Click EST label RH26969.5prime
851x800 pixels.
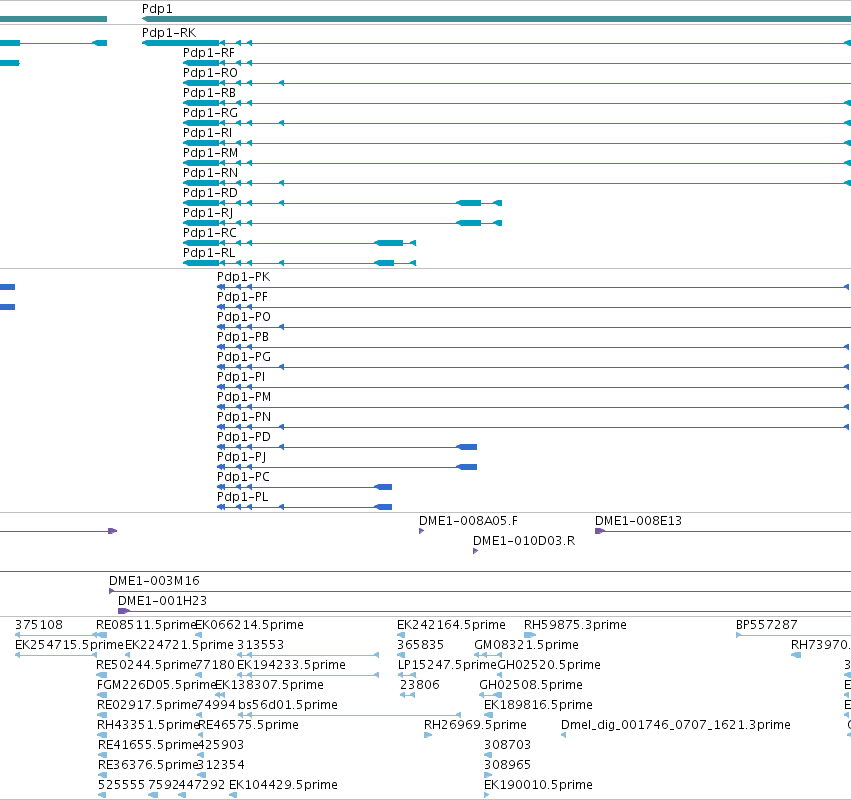tap(475, 726)
